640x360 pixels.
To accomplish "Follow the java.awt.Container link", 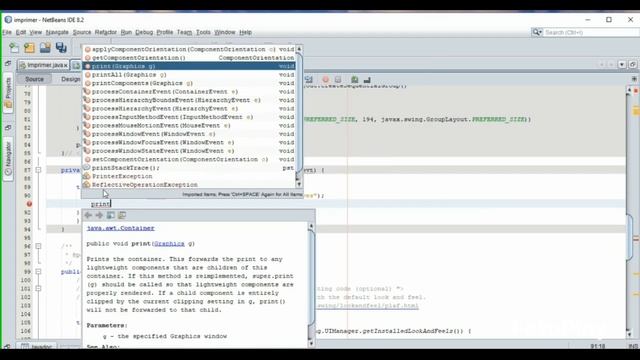I will pyautogui.click(x=120, y=228).
